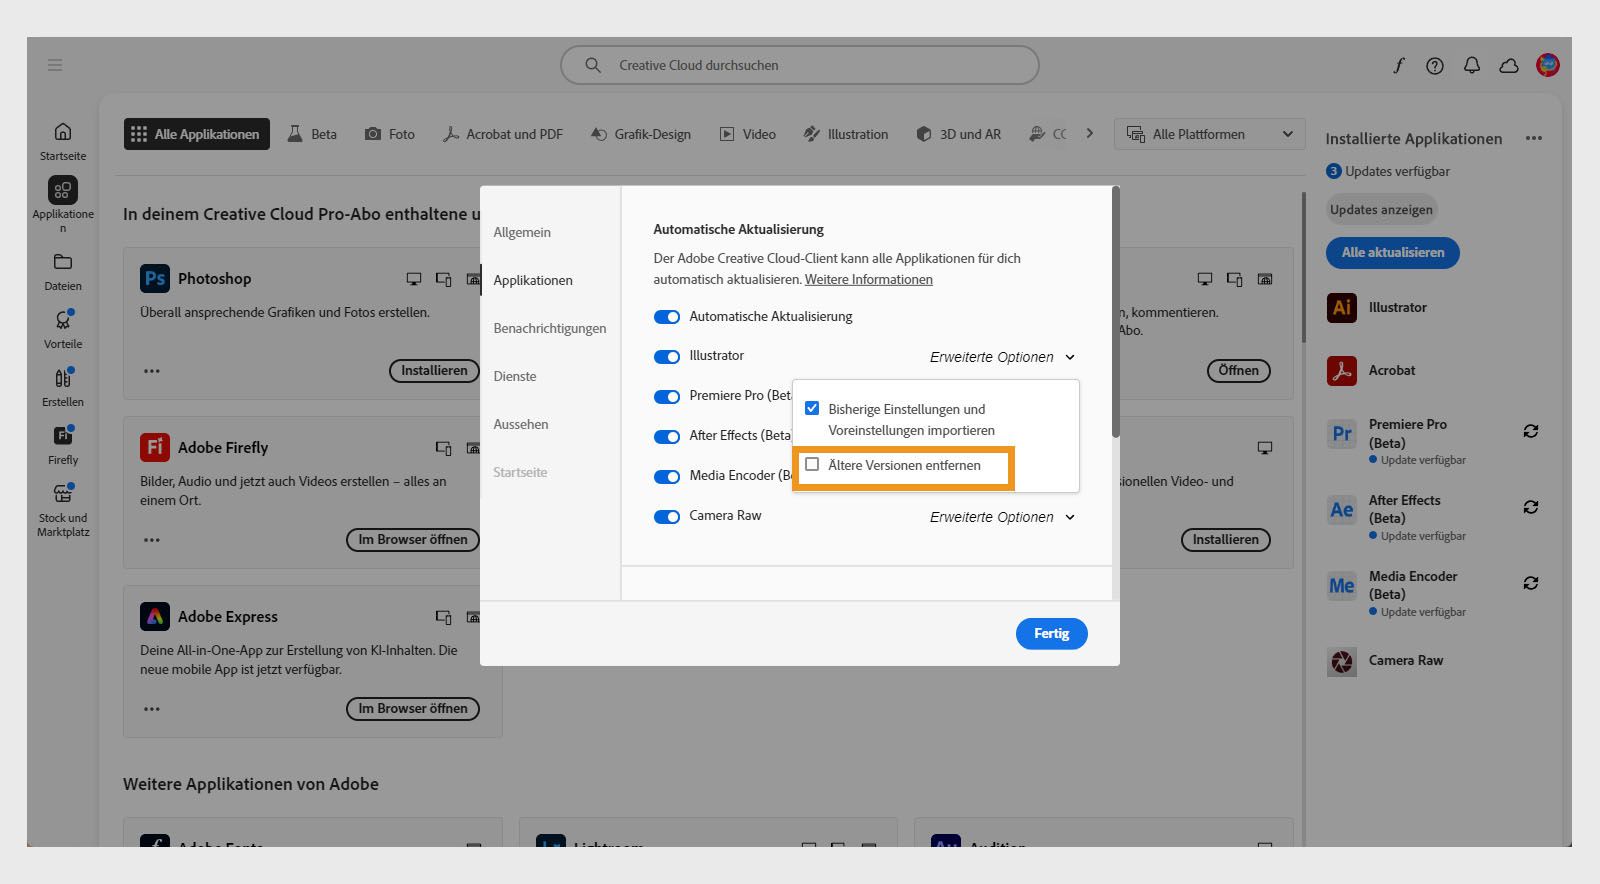Select the Dienste settings tab
This screenshot has height=884, width=1600.
pos(515,376)
